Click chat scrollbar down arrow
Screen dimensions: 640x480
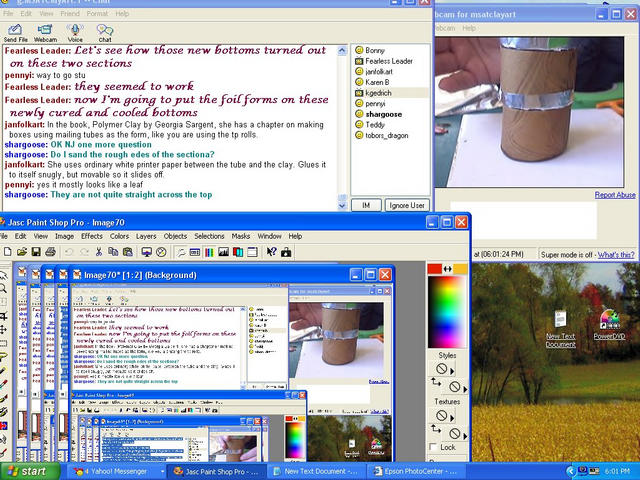[x=342, y=205]
